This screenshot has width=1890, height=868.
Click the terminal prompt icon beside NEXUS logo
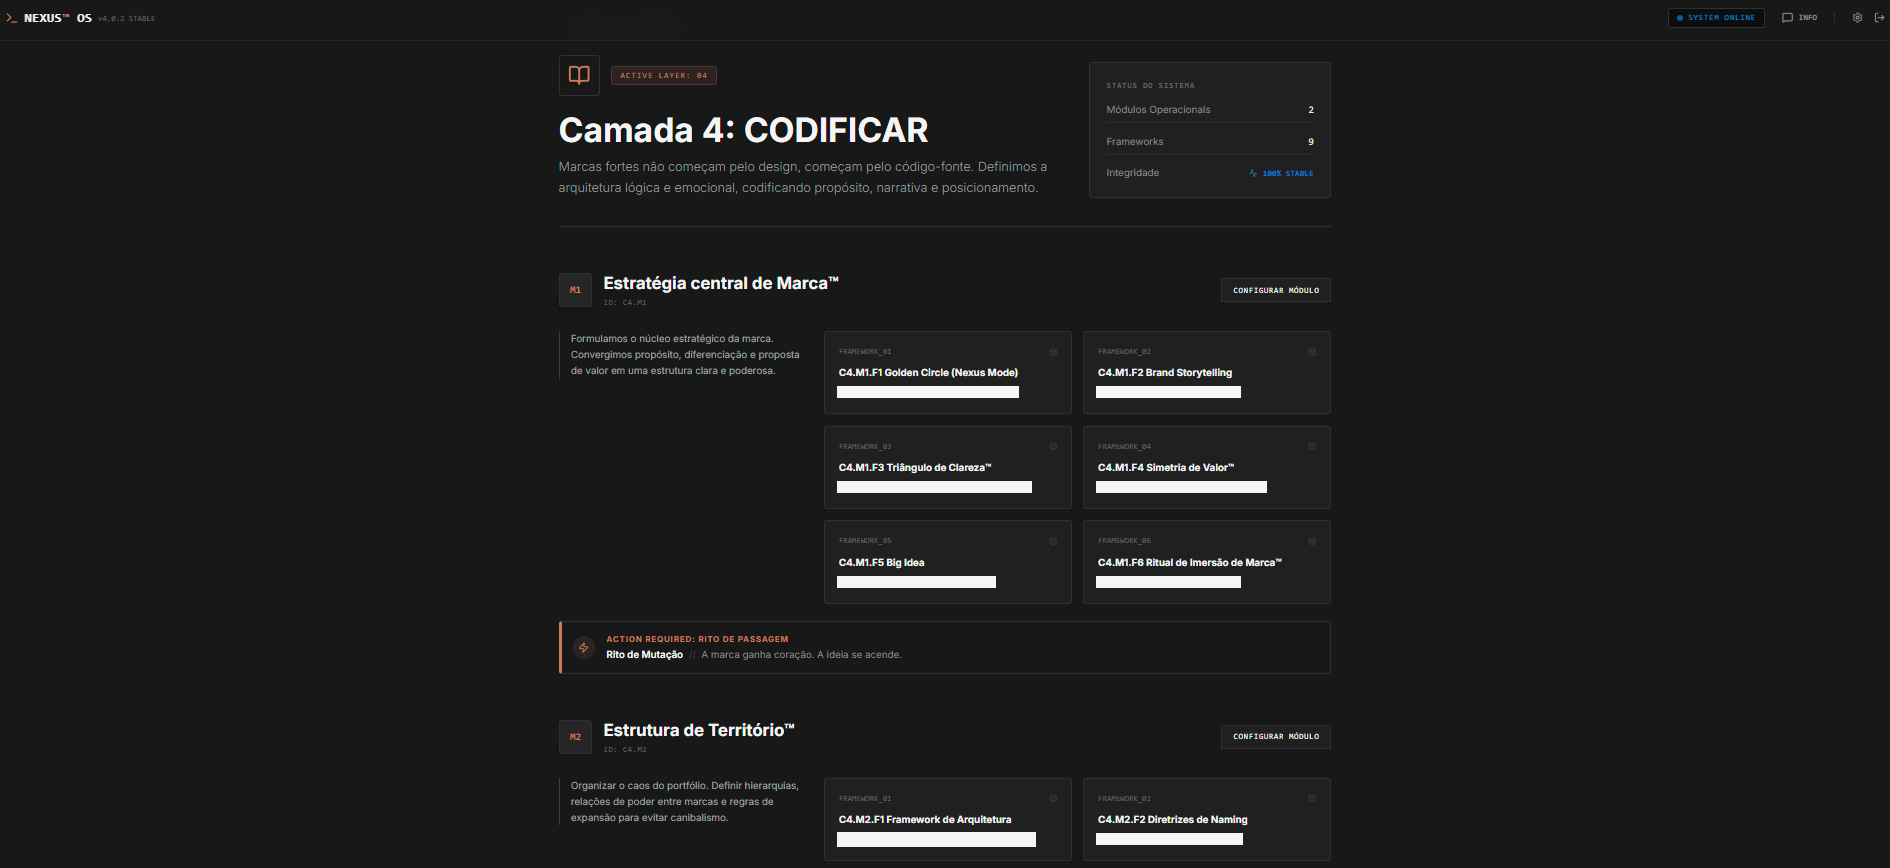[12, 18]
